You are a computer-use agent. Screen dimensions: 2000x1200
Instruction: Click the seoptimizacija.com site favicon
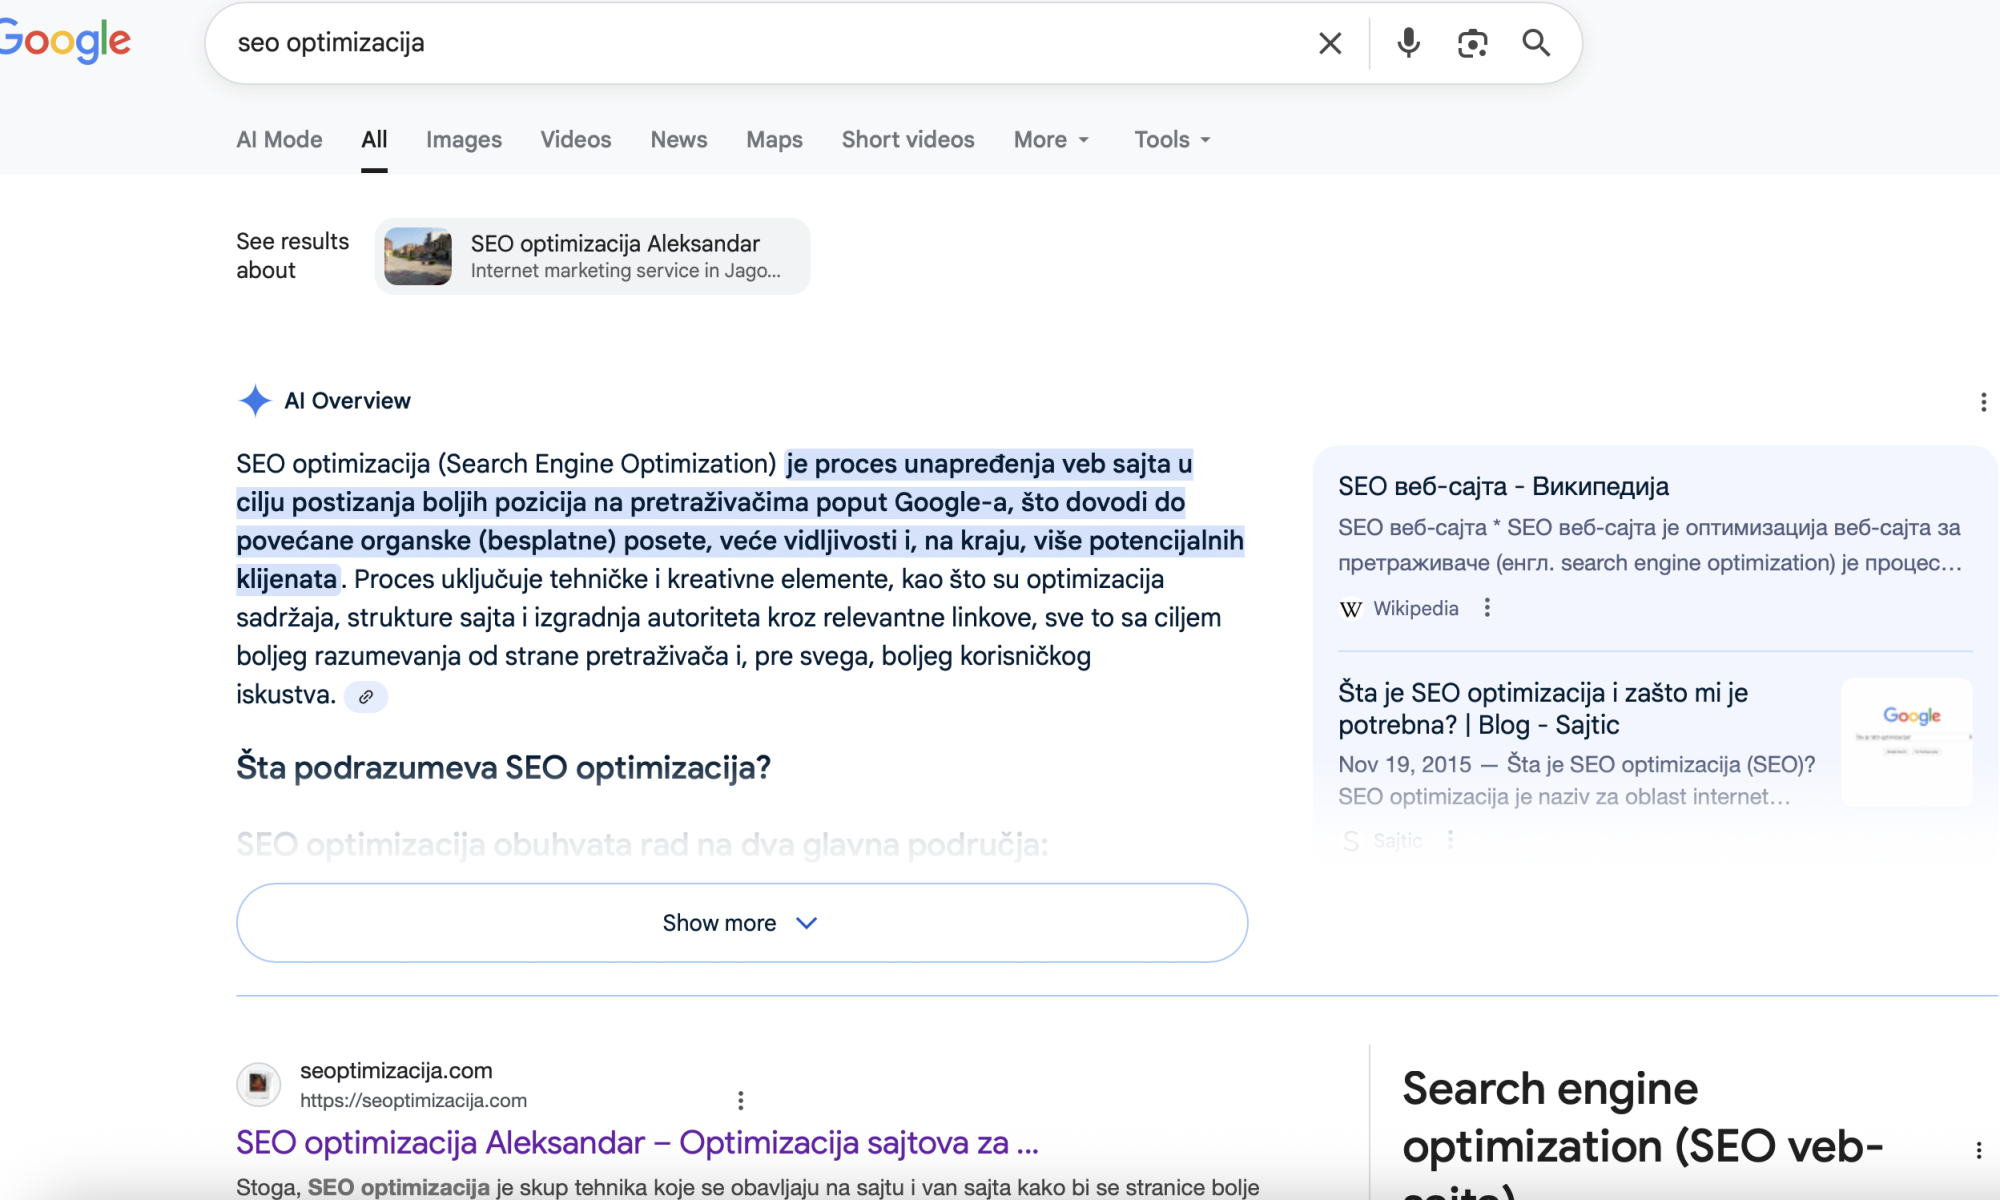pos(258,1084)
